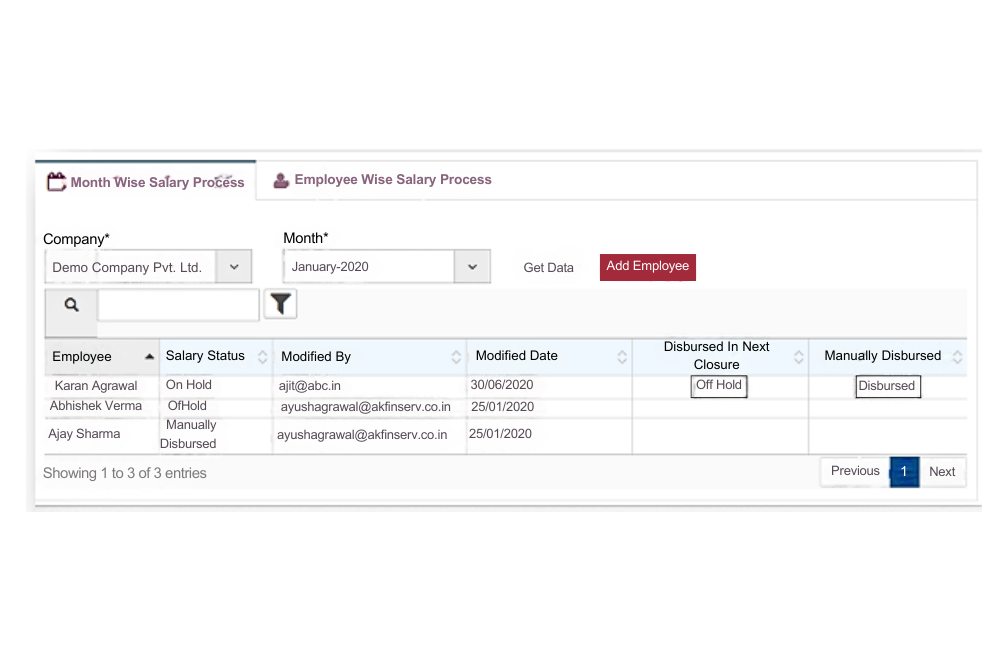Open the Month dropdown
The image size is (1000, 669).
coord(472,267)
